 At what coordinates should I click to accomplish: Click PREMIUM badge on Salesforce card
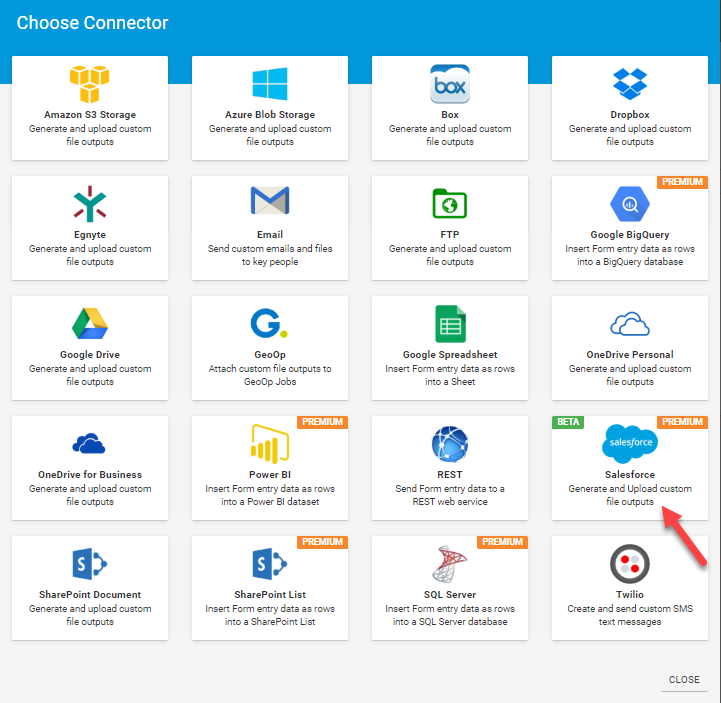[x=682, y=422]
